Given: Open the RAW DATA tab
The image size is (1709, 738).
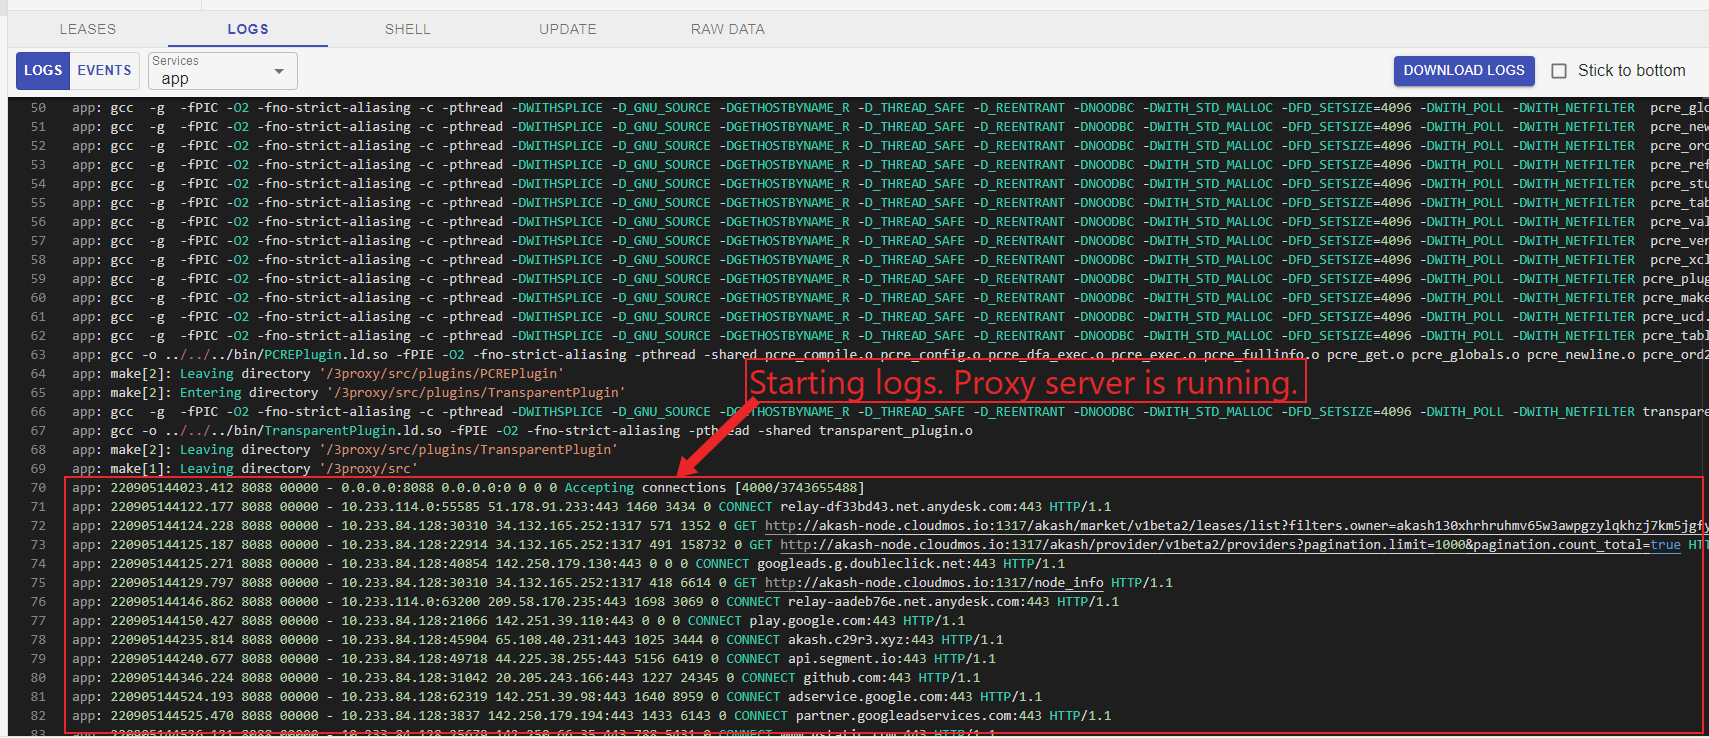Looking at the screenshot, I should tap(727, 29).
